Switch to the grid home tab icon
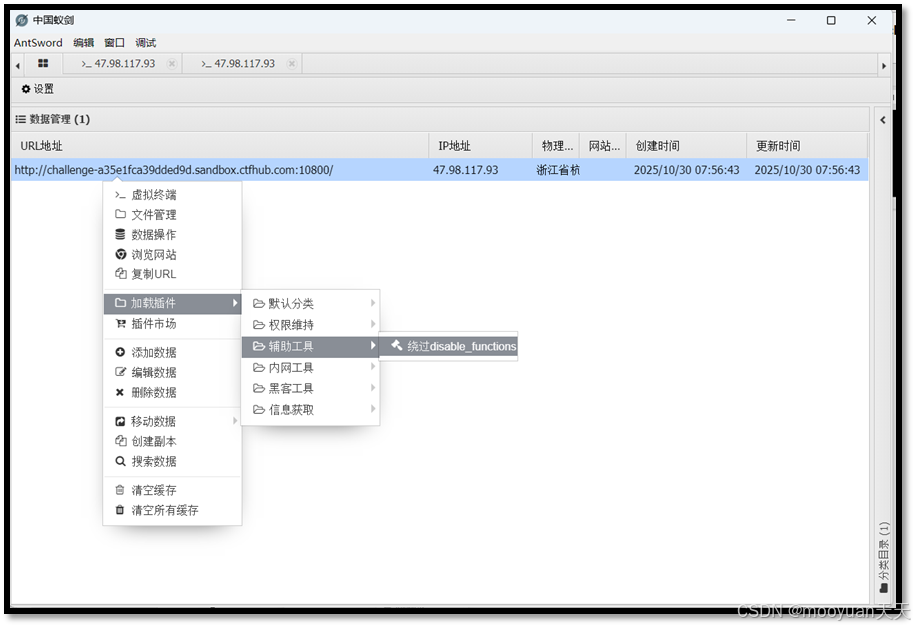The image size is (915, 627). click(x=43, y=63)
